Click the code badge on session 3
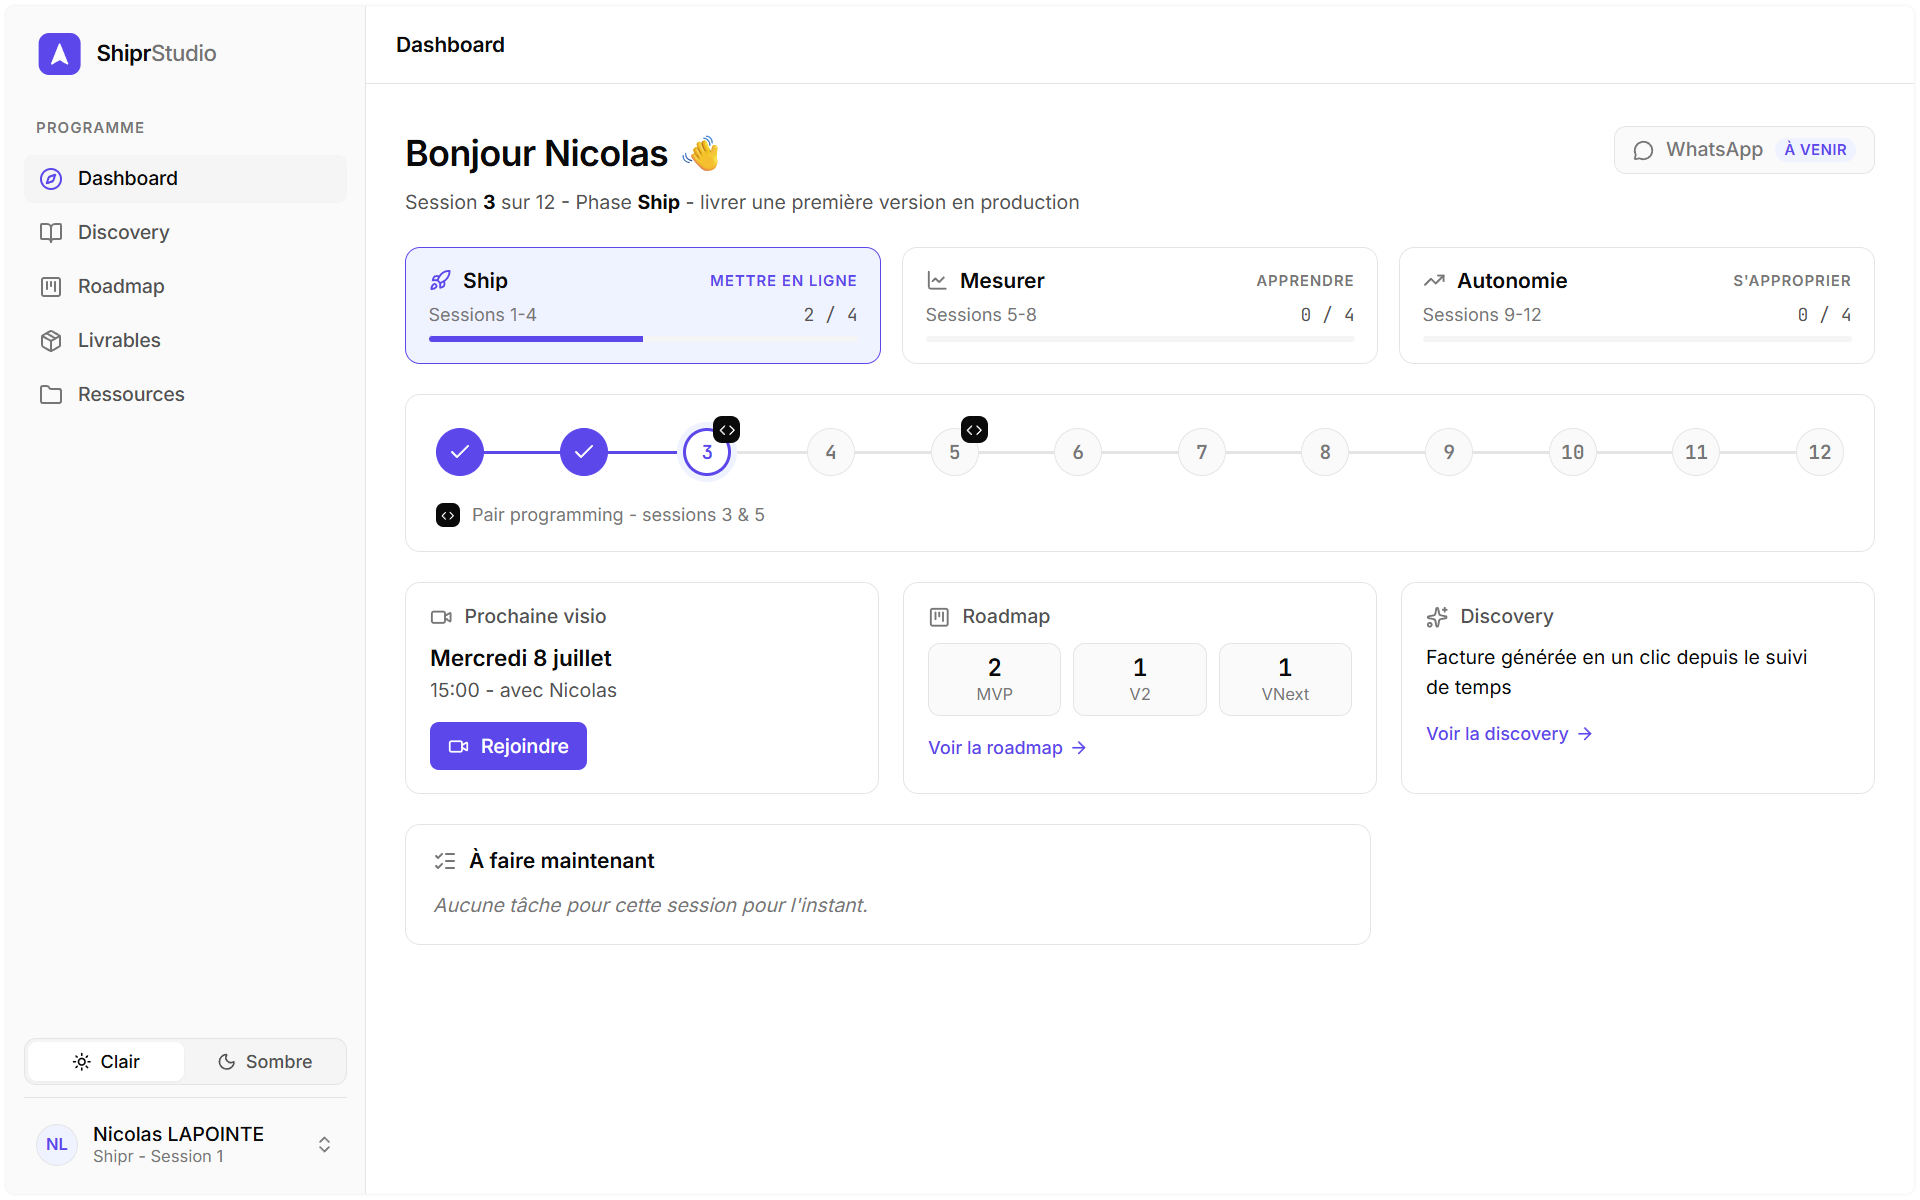 (727, 430)
